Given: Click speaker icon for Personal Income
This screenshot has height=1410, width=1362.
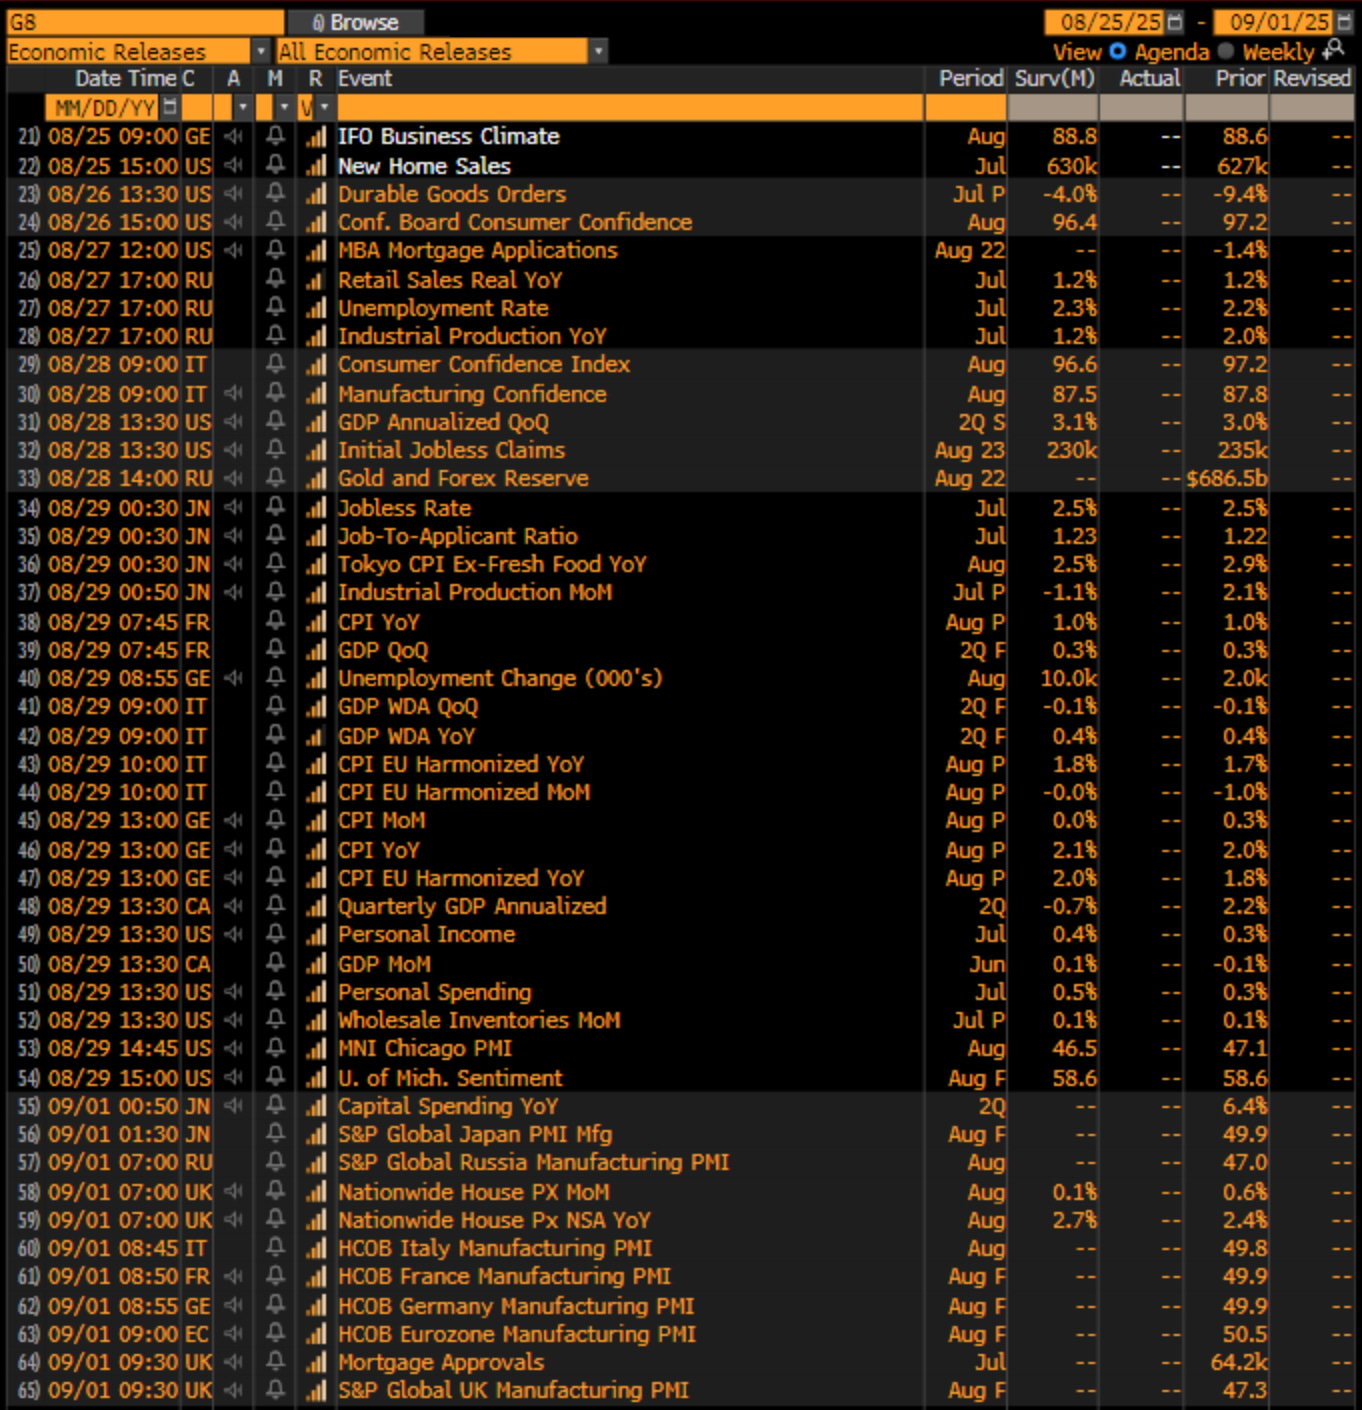Looking at the screenshot, I should (x=234, y=934).
